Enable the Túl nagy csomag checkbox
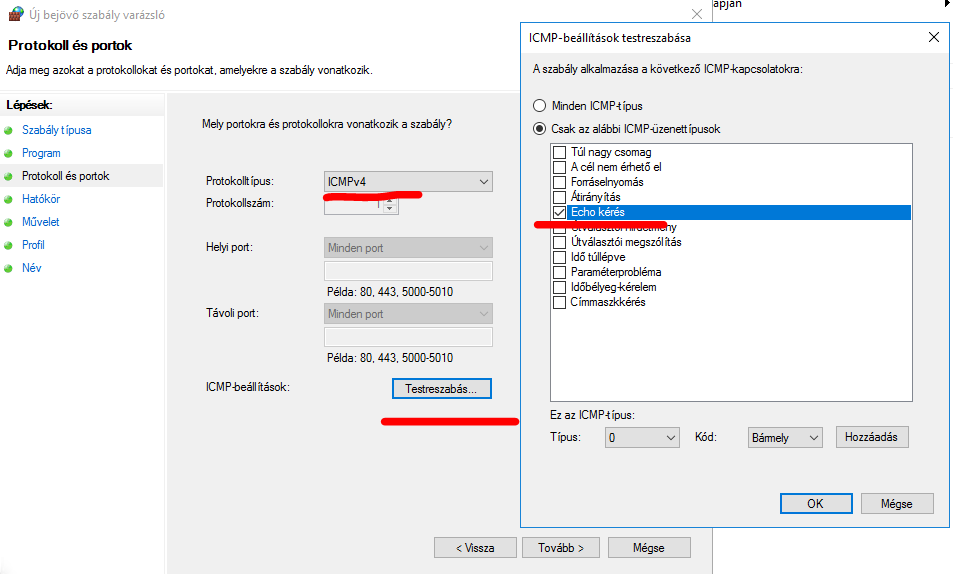The height and width of the screenshot is (574, 954). point(559,152)
